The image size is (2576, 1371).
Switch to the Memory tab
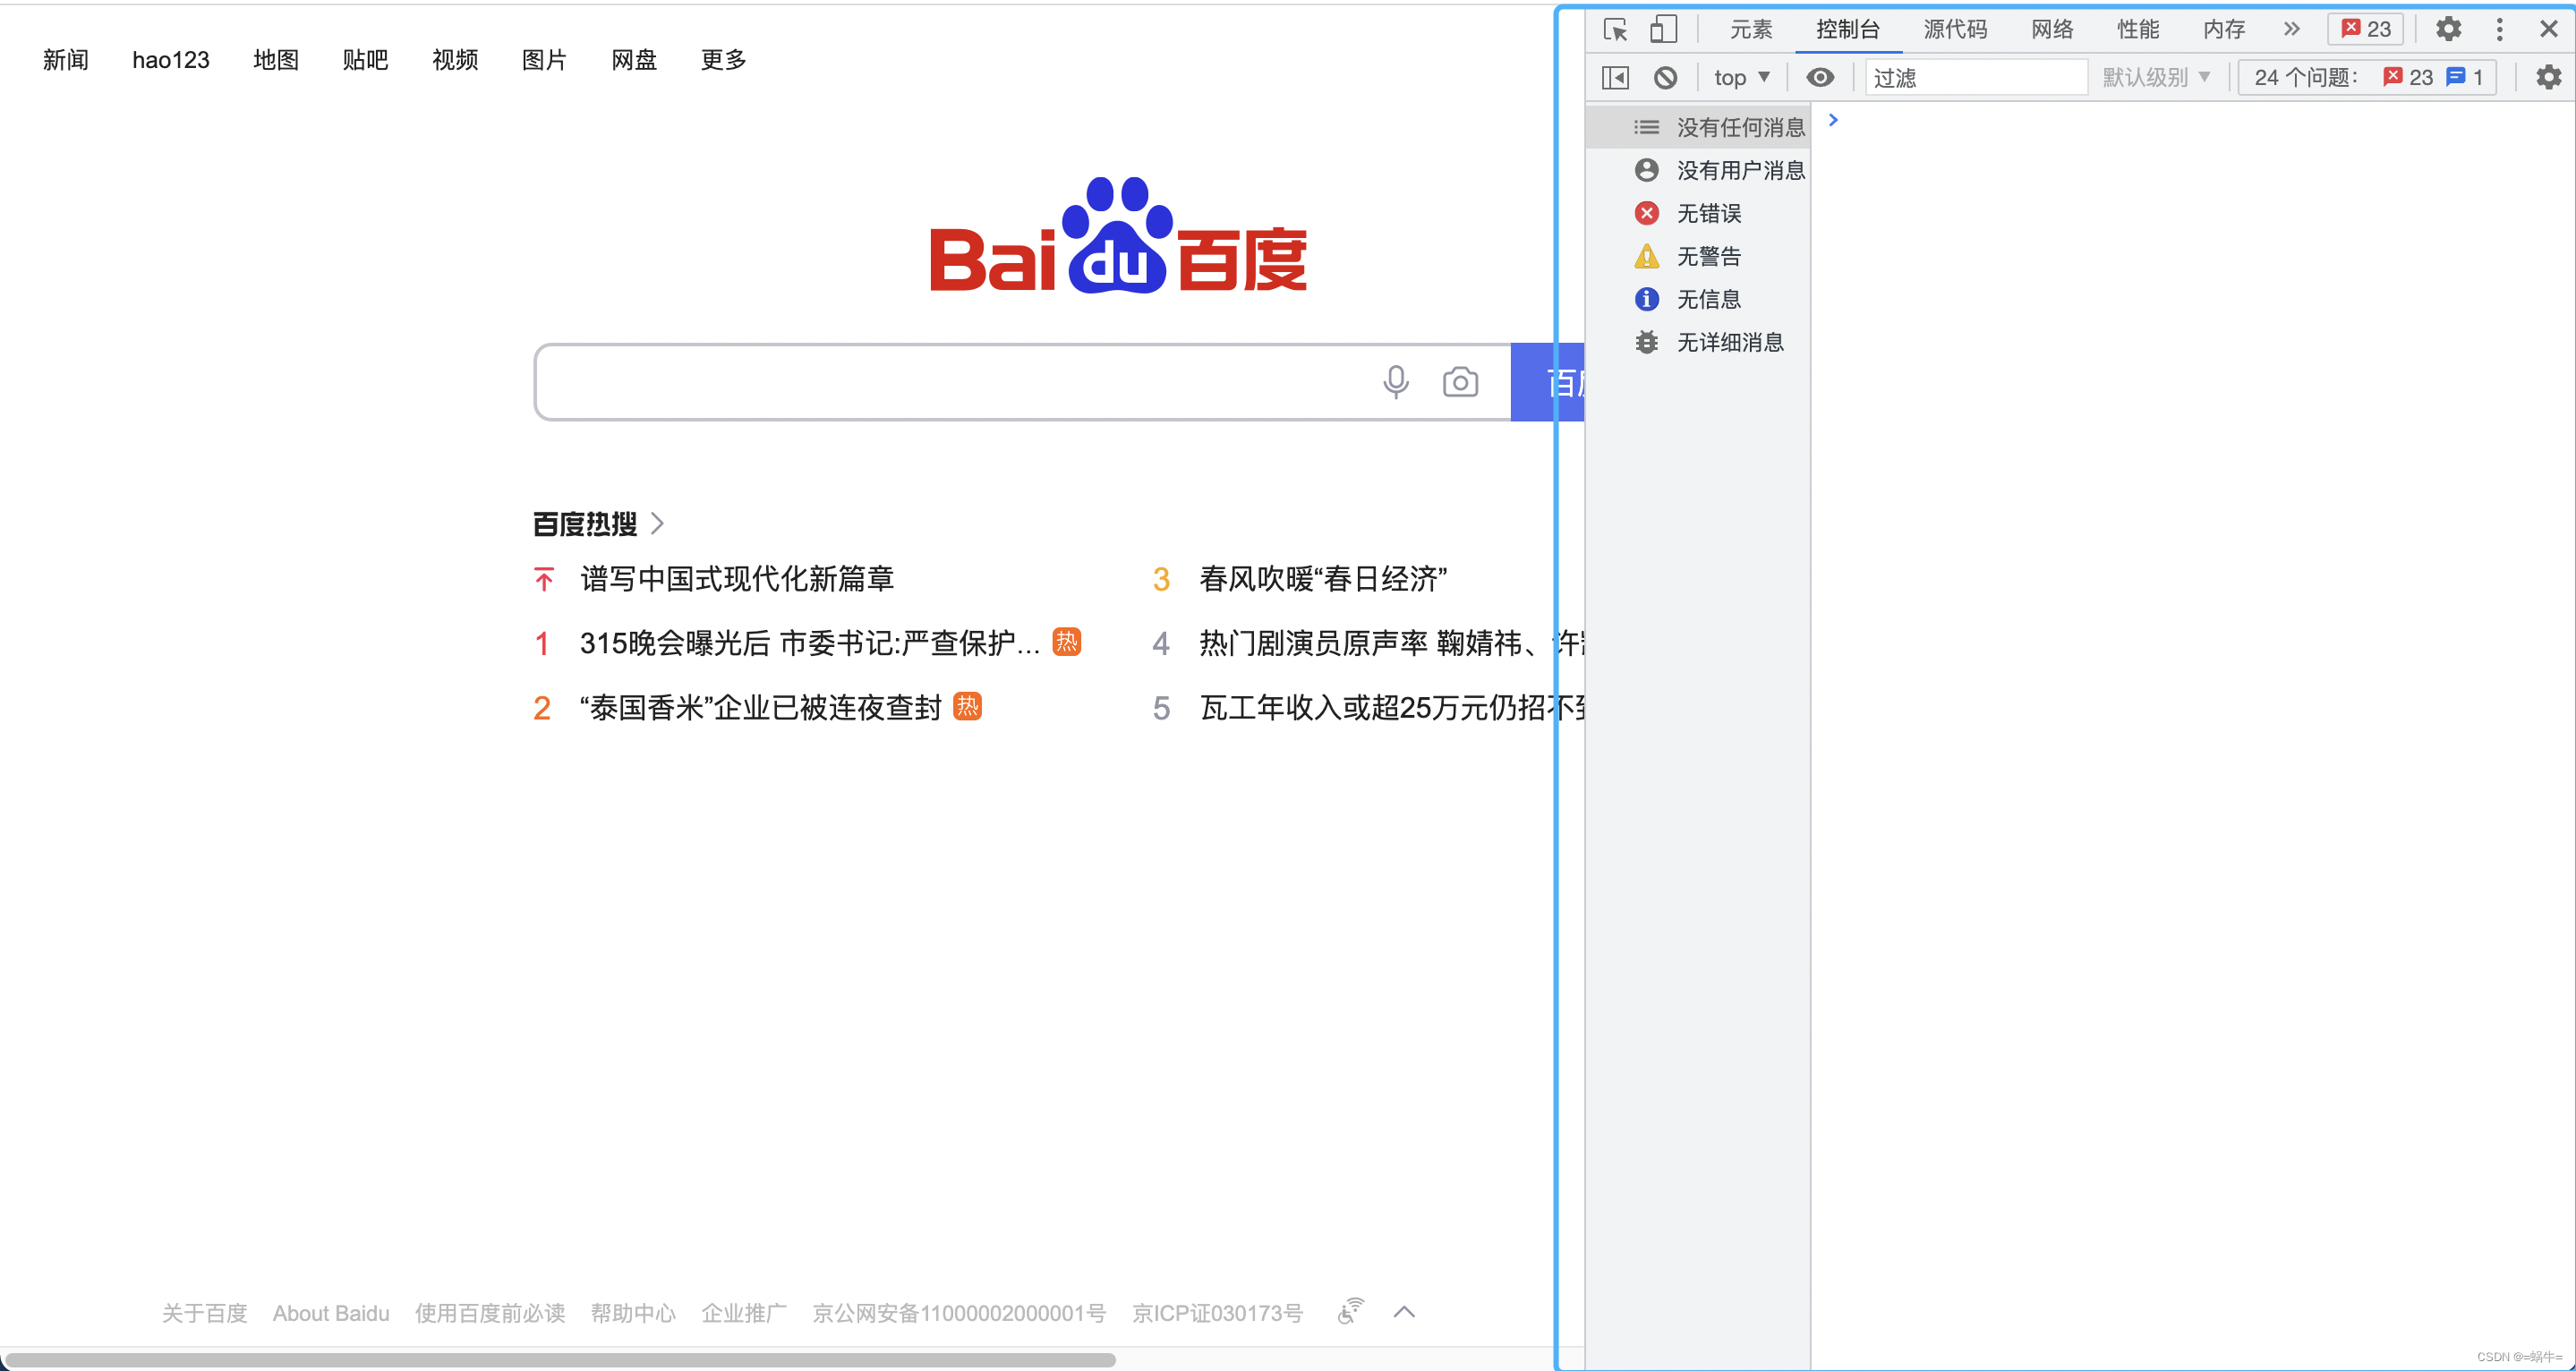2224,29
